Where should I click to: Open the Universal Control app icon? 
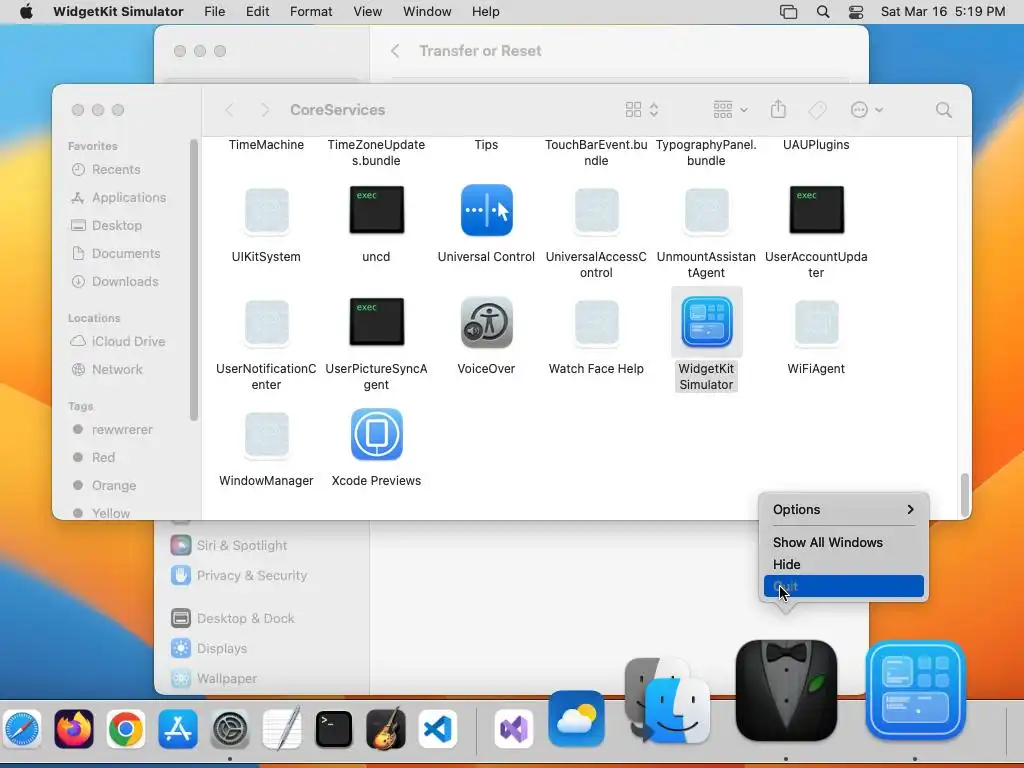pyautogui.click(x=487, y=210)
